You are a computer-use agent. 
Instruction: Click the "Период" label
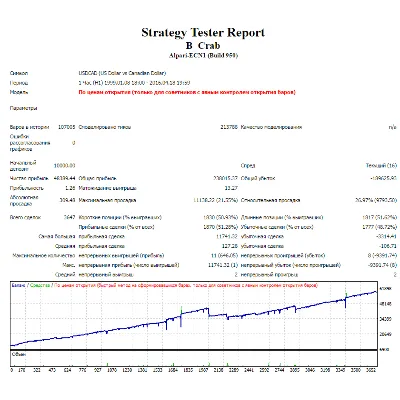[19, 83]
